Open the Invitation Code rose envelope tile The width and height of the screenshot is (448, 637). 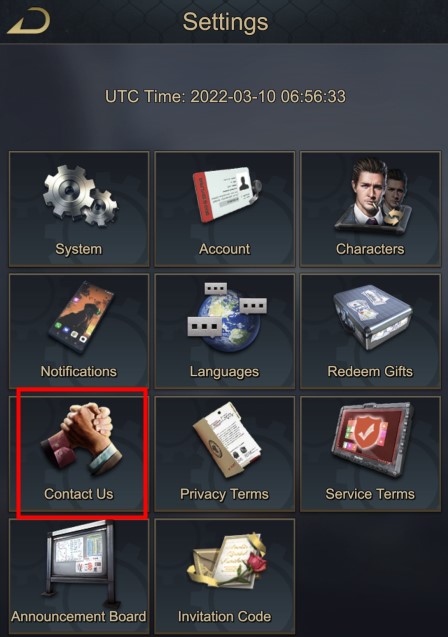(x=225, y=576)
